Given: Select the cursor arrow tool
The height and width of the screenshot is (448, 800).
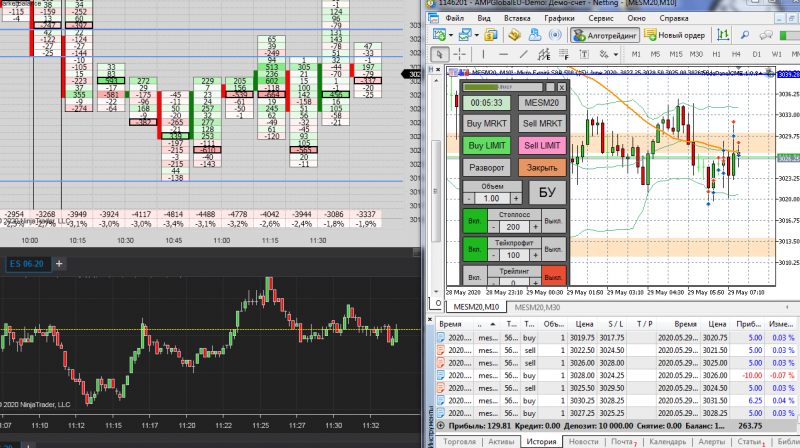Looking at the screenshot, I should point(439,54).
